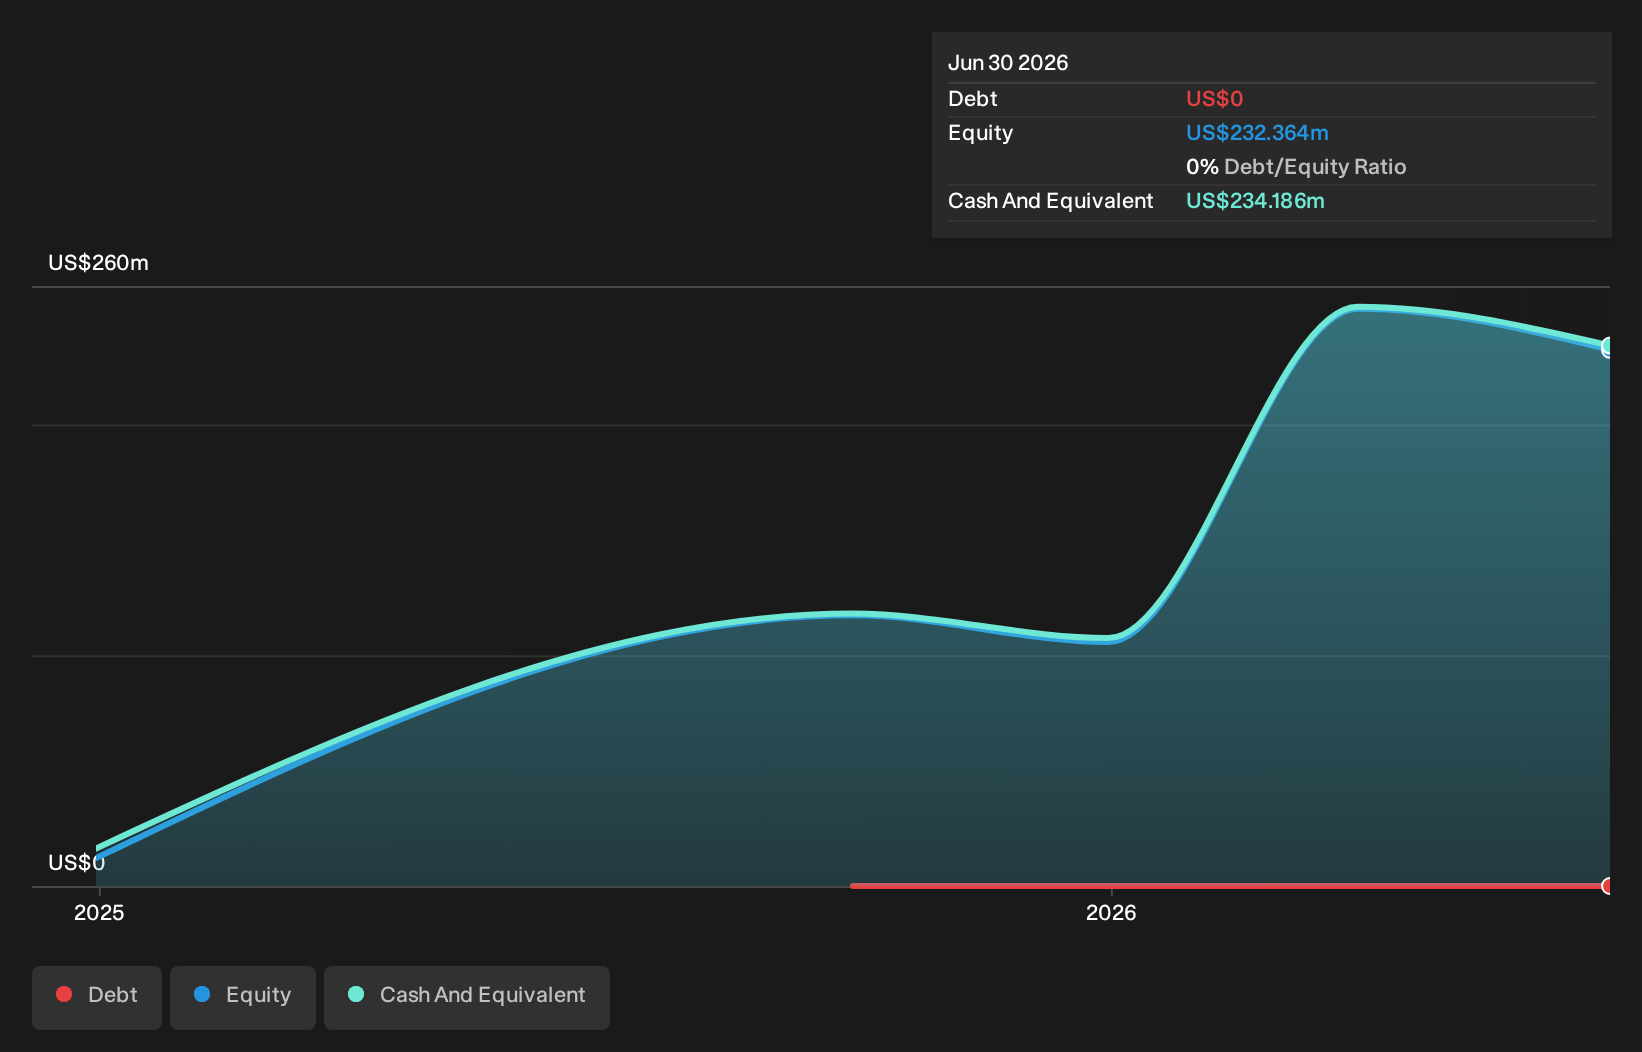Viewport: 1642px width, 1052px height.
Task: Click the 2025 axis label
Action: (x=99, y=912)
